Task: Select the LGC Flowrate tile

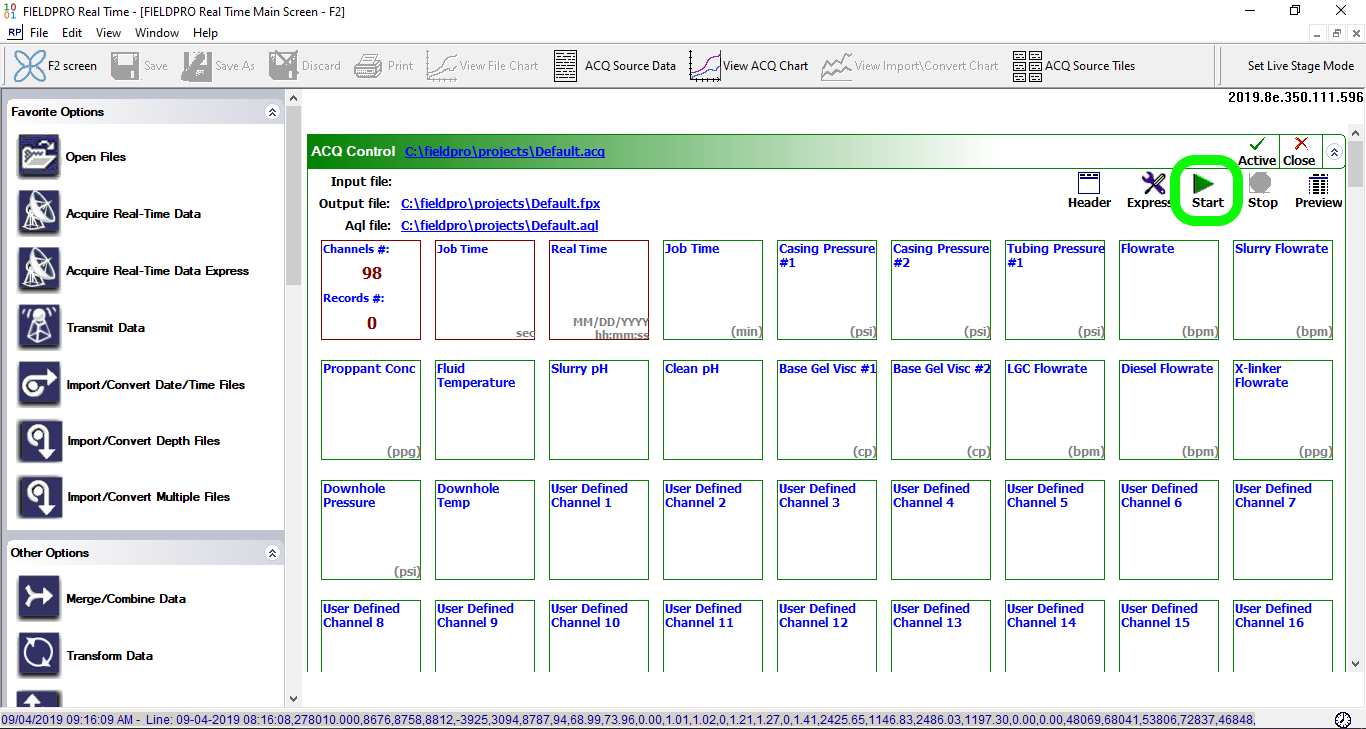Action: 1055,410
